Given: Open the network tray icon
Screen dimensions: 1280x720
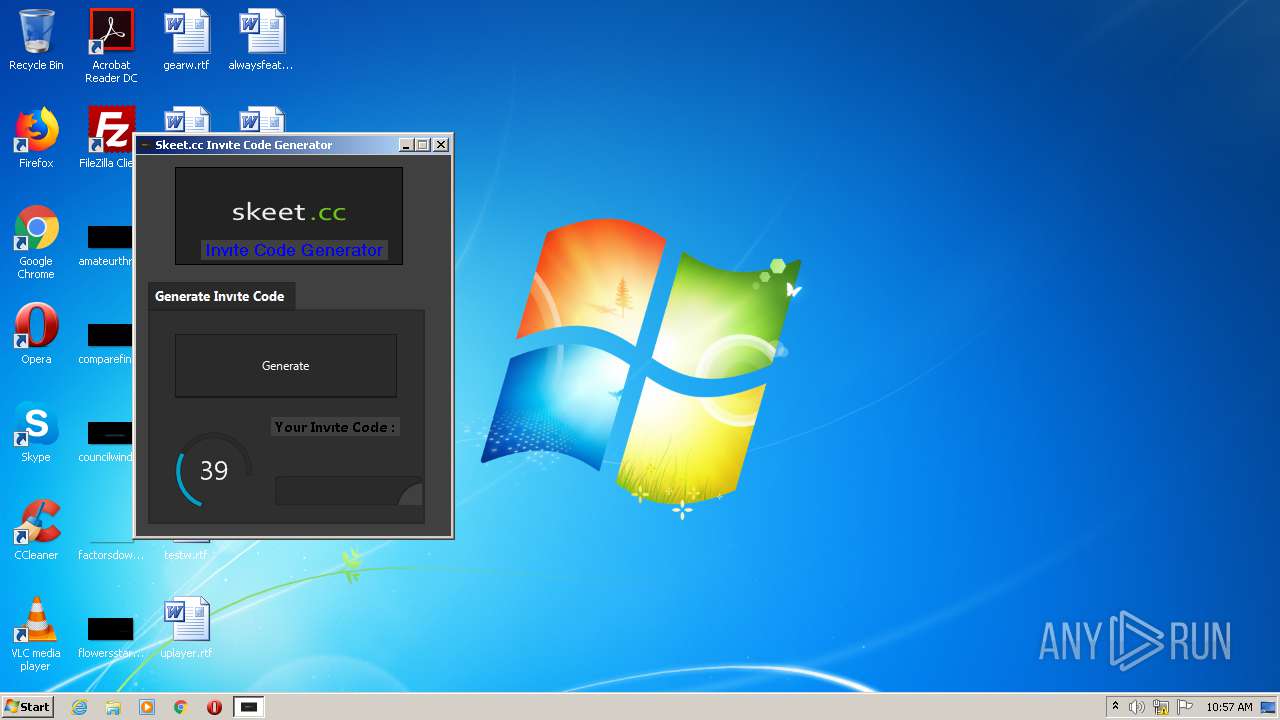Looking at the screenshot, I should [1161, 707].
